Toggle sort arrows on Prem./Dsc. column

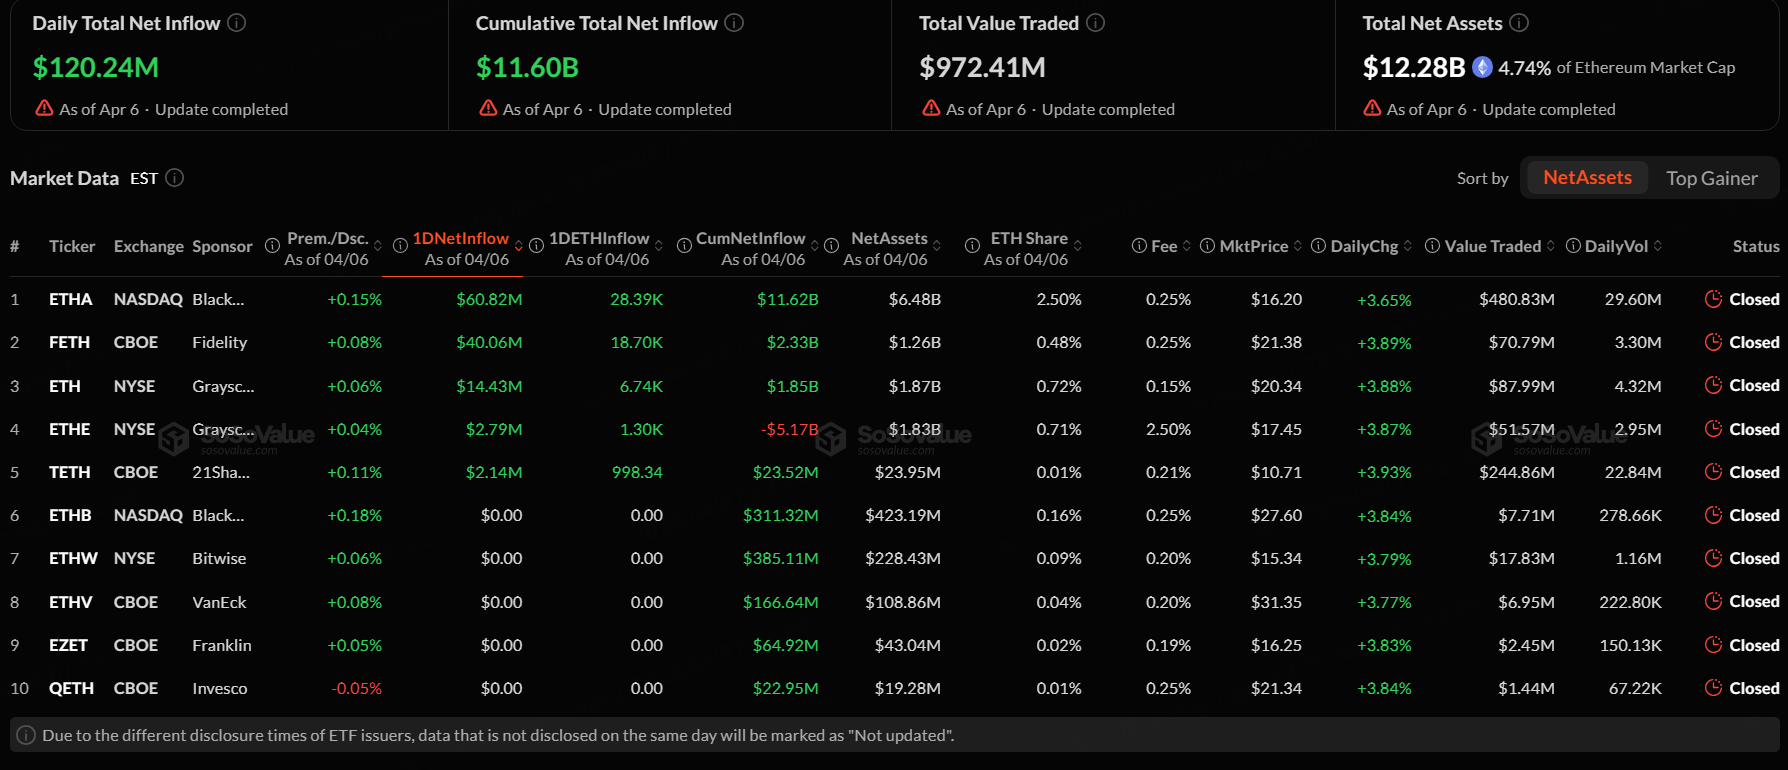[378, 246]
